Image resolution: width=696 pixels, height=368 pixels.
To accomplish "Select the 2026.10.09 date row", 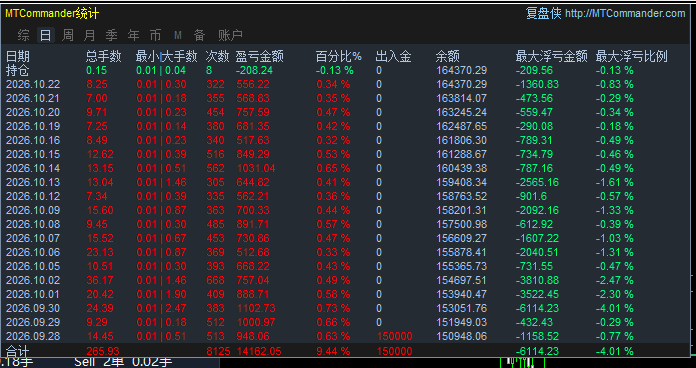I will [32, 210].
